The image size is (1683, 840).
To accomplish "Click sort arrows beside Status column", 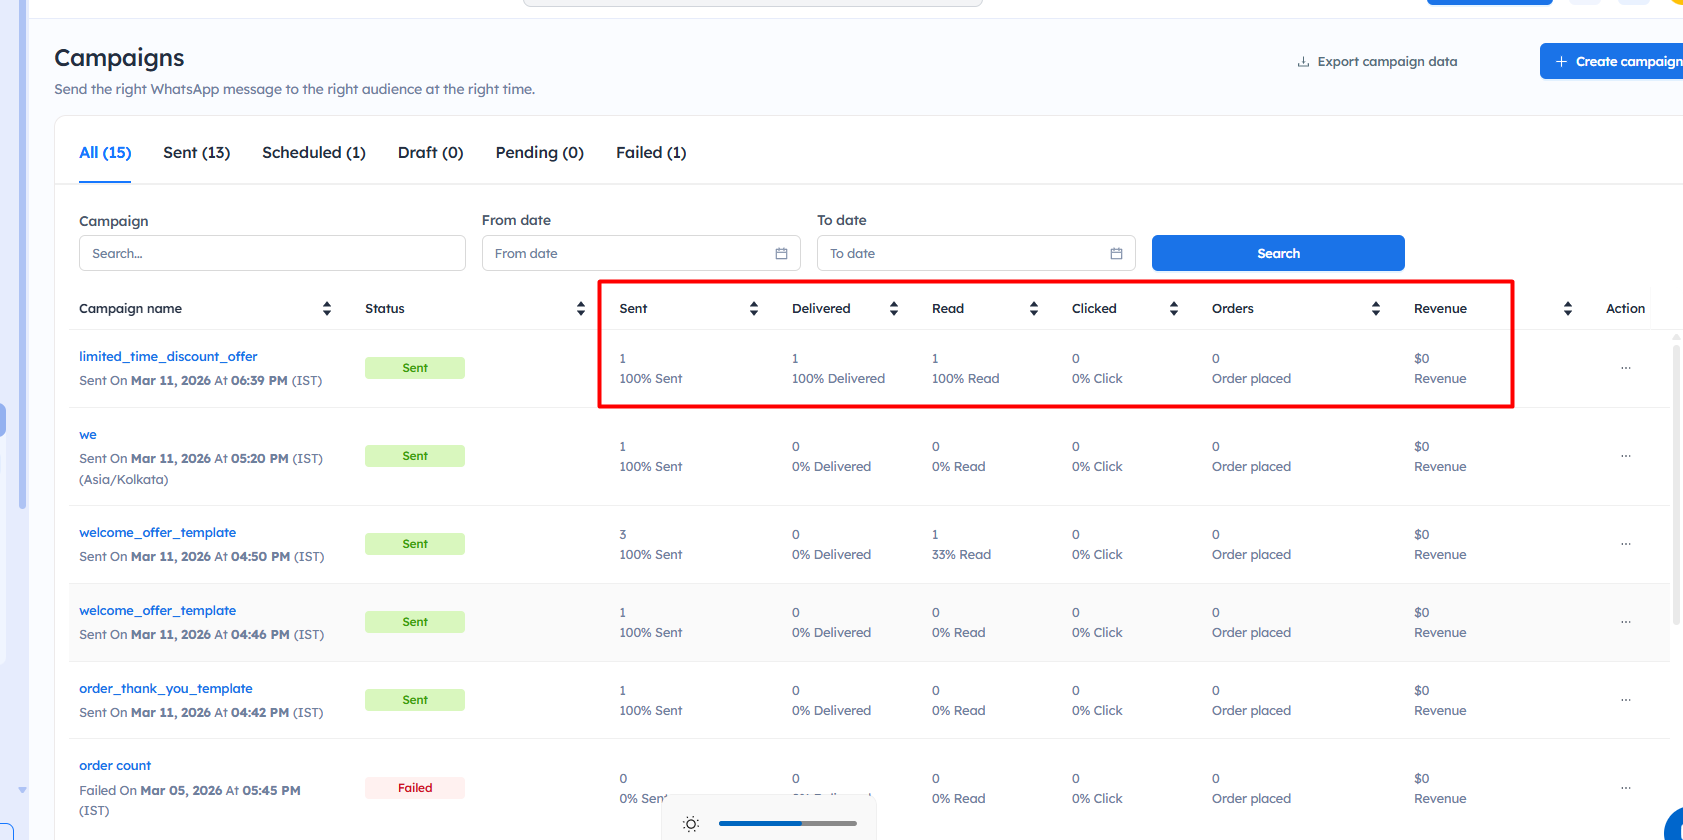I will click(x=580, y=309).
